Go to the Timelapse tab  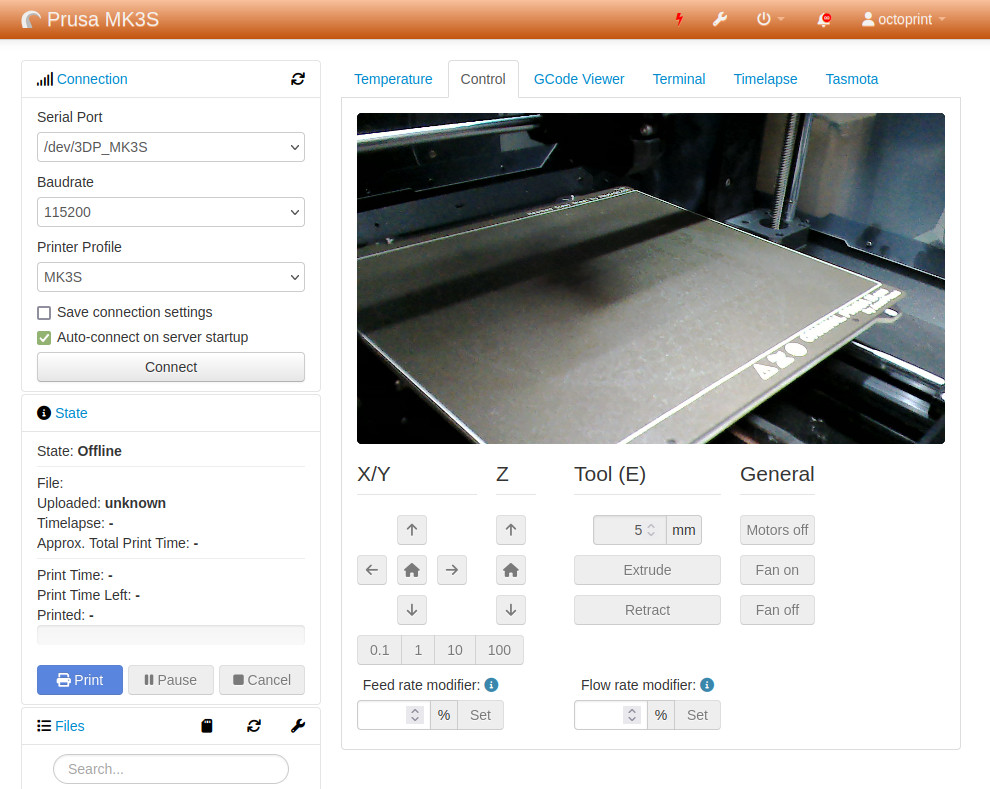pos(765,79)
